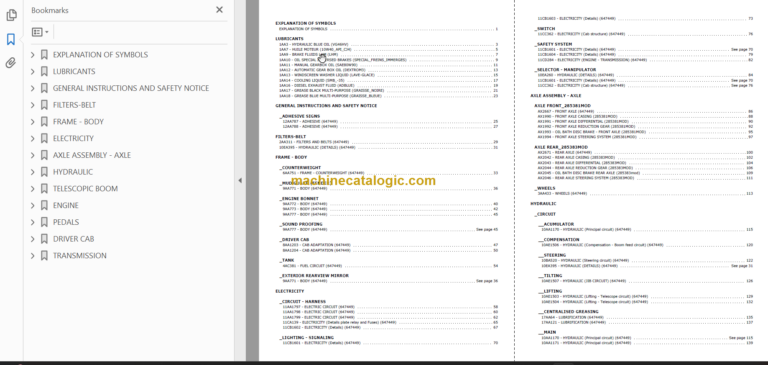Viewport: 768px width, 365px height.
Task: Expand the EXPLANATION OF SYMBOLS bookmark
Action: (33, 55)
